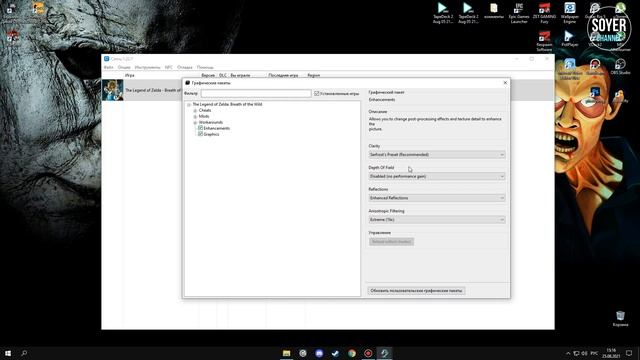Image resolution: width=640 pixels, height=360 pixels.
Task: Open the Clarity preset dropdown
Action: click(x=437, y=155)
